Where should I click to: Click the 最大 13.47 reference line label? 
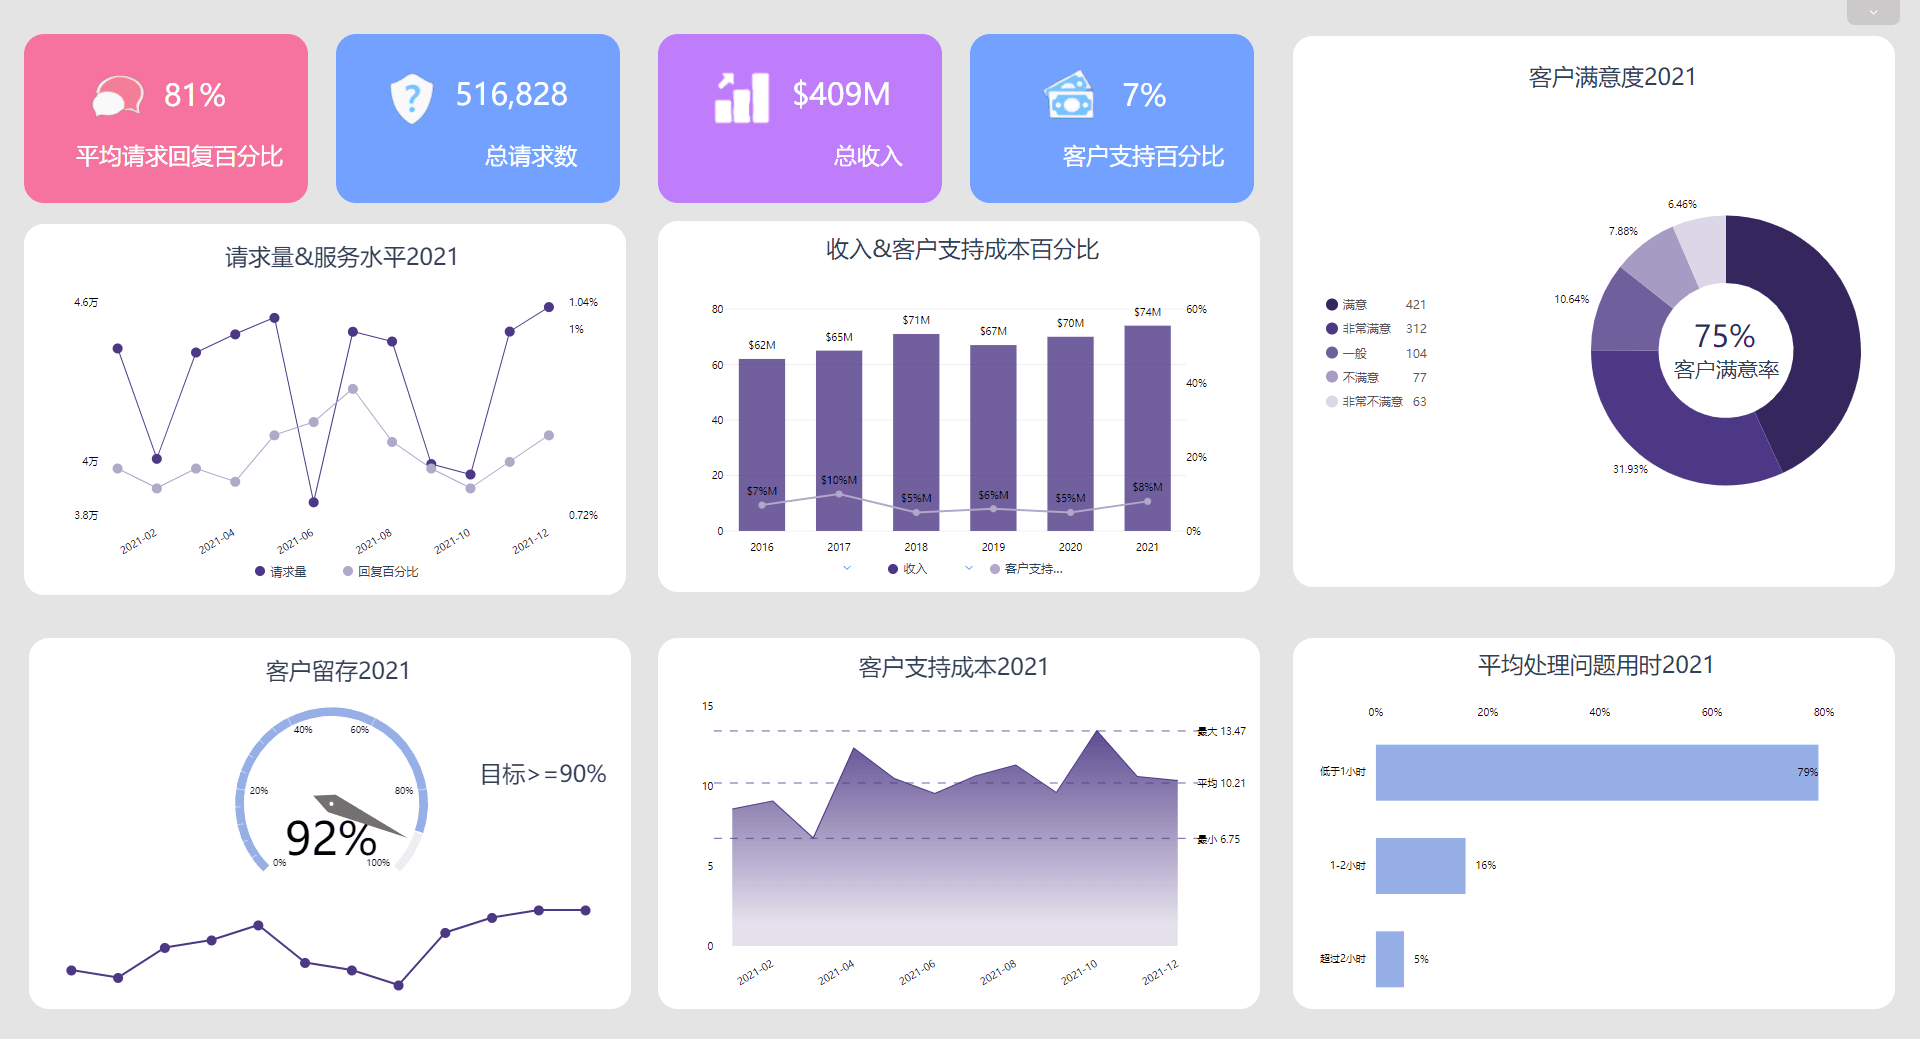[x=1221, y=732]
